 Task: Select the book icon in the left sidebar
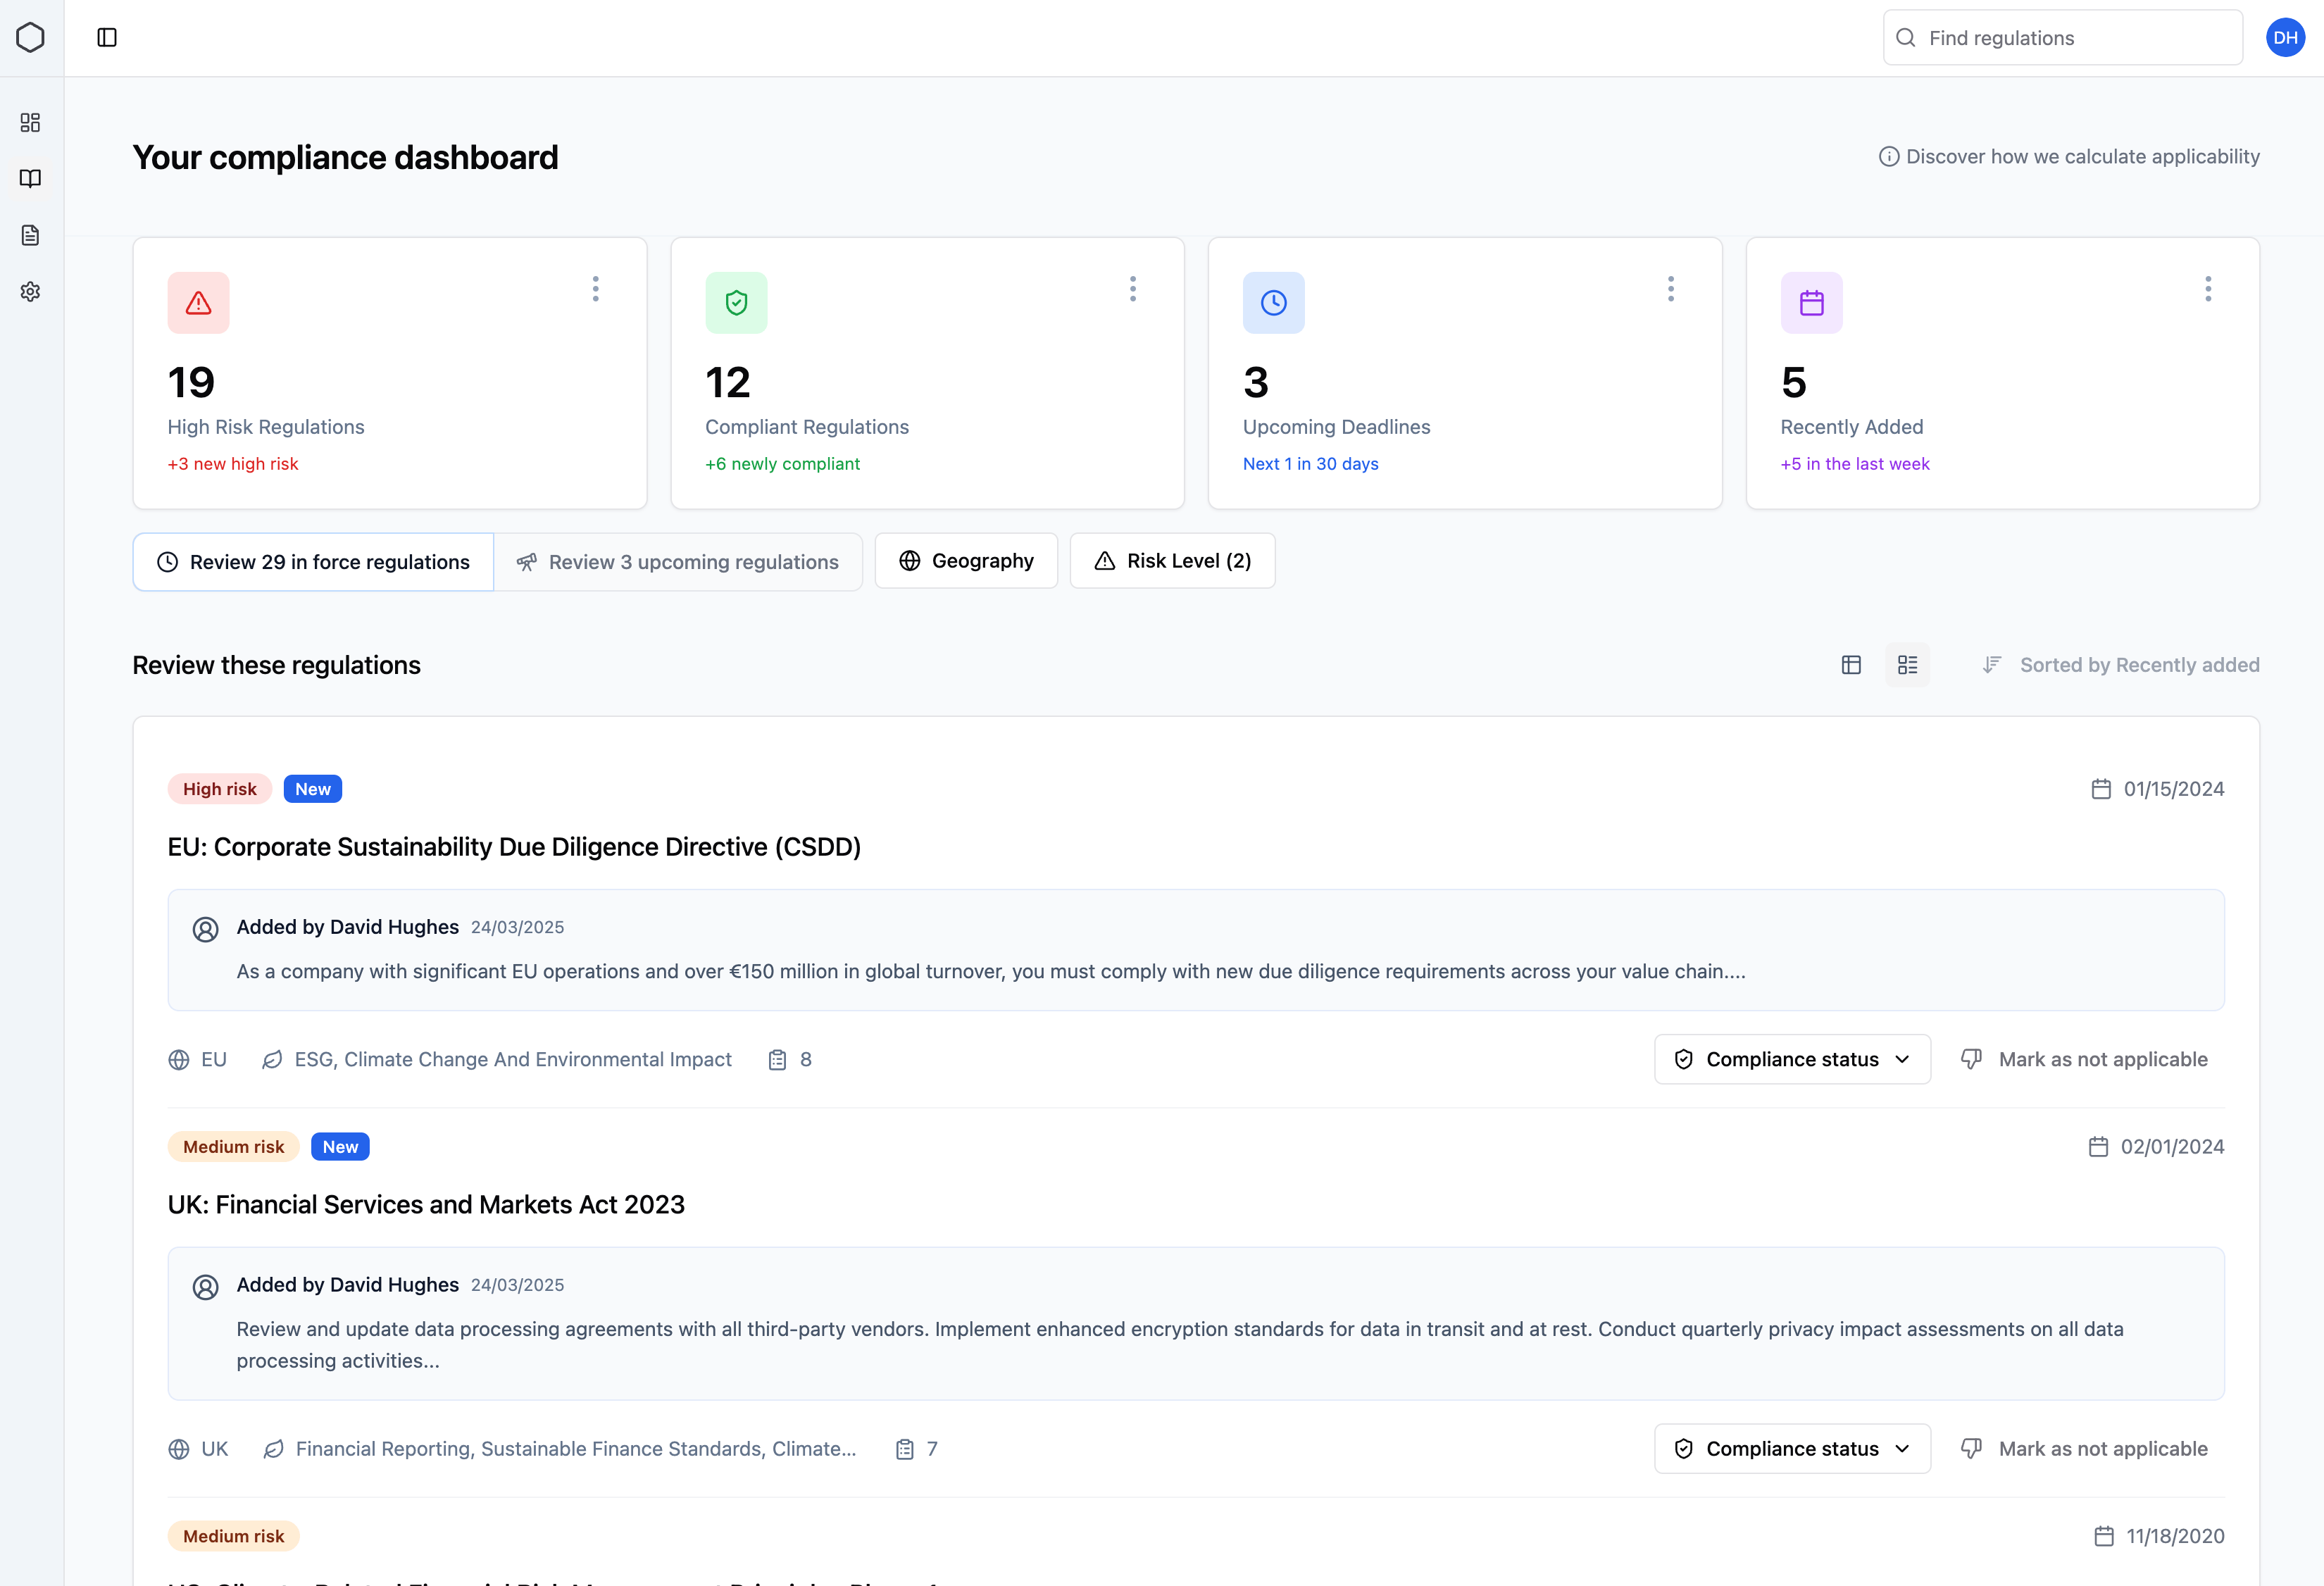click(x=30, y=179)
